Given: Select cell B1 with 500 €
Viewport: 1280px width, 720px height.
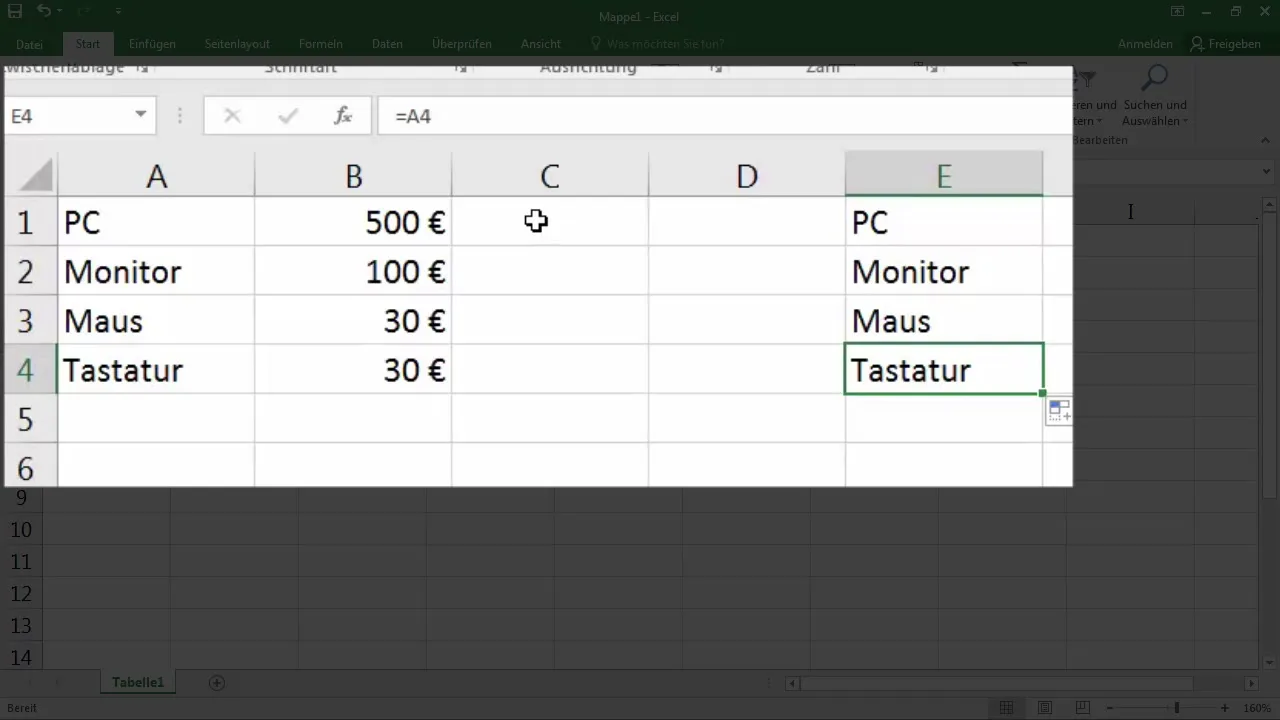Looking at the screenshot, I should point(353,222).
